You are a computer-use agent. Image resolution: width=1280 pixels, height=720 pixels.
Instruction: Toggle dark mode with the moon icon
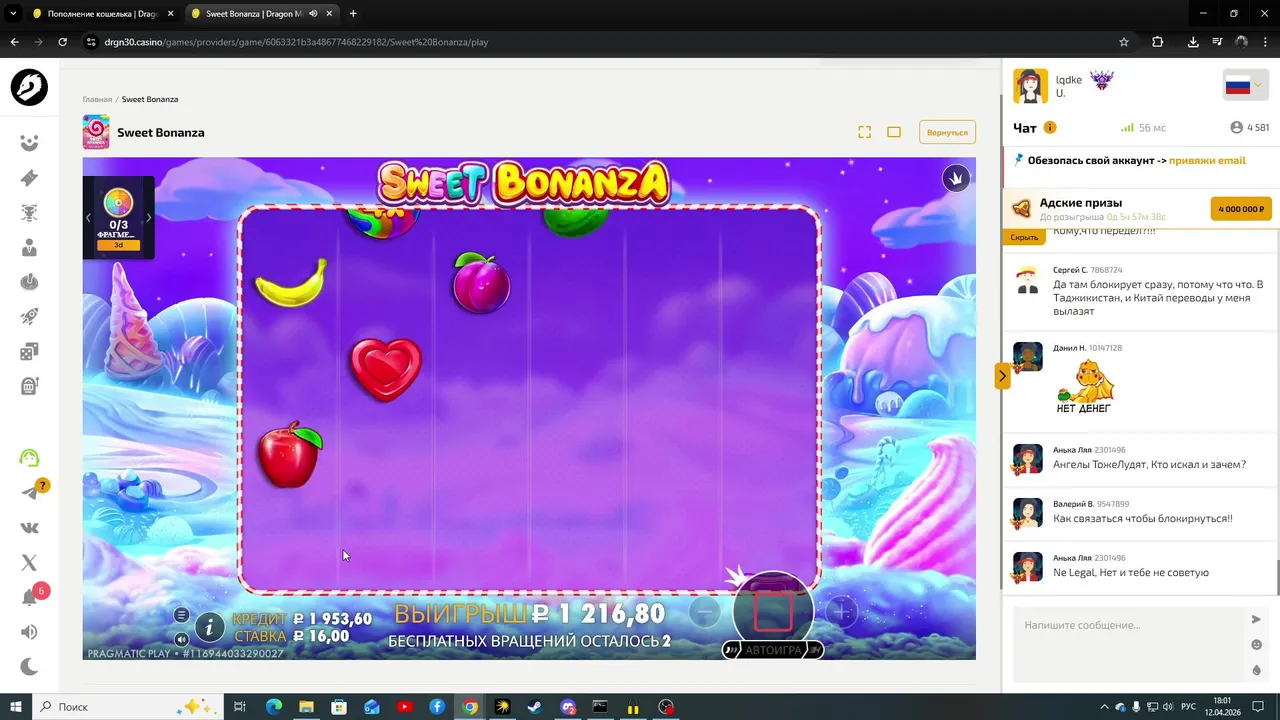[x=29, y=667]
